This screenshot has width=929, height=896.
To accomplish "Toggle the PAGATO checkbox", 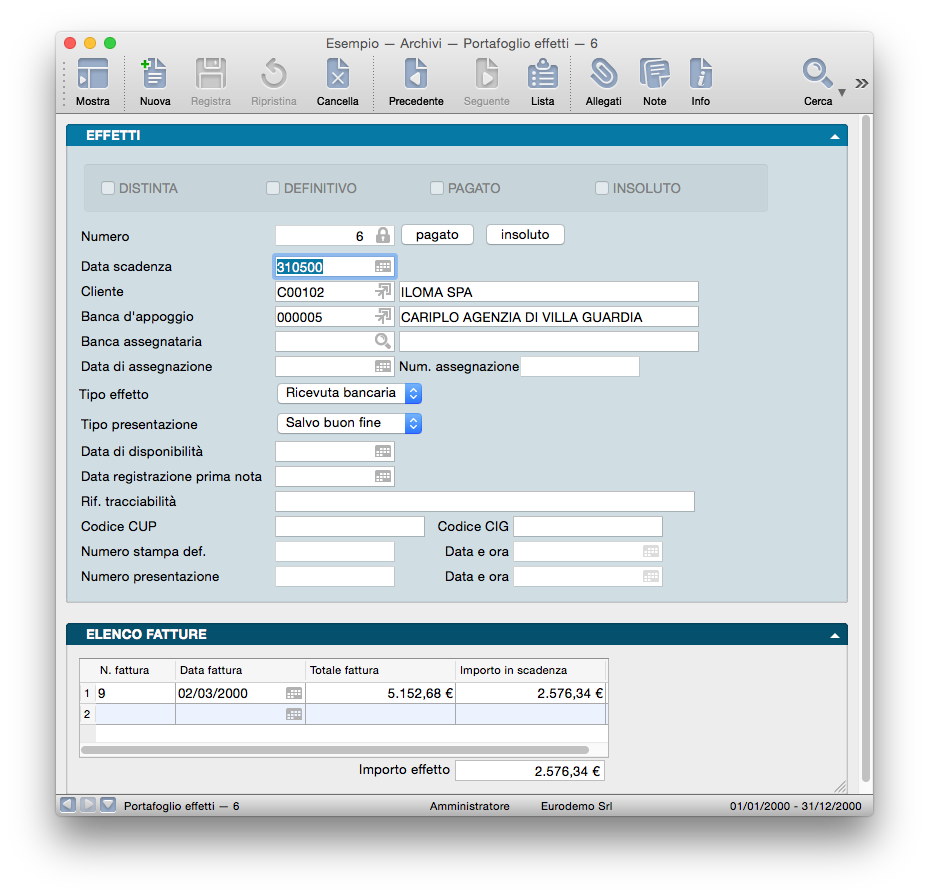I will click(437, 188).
